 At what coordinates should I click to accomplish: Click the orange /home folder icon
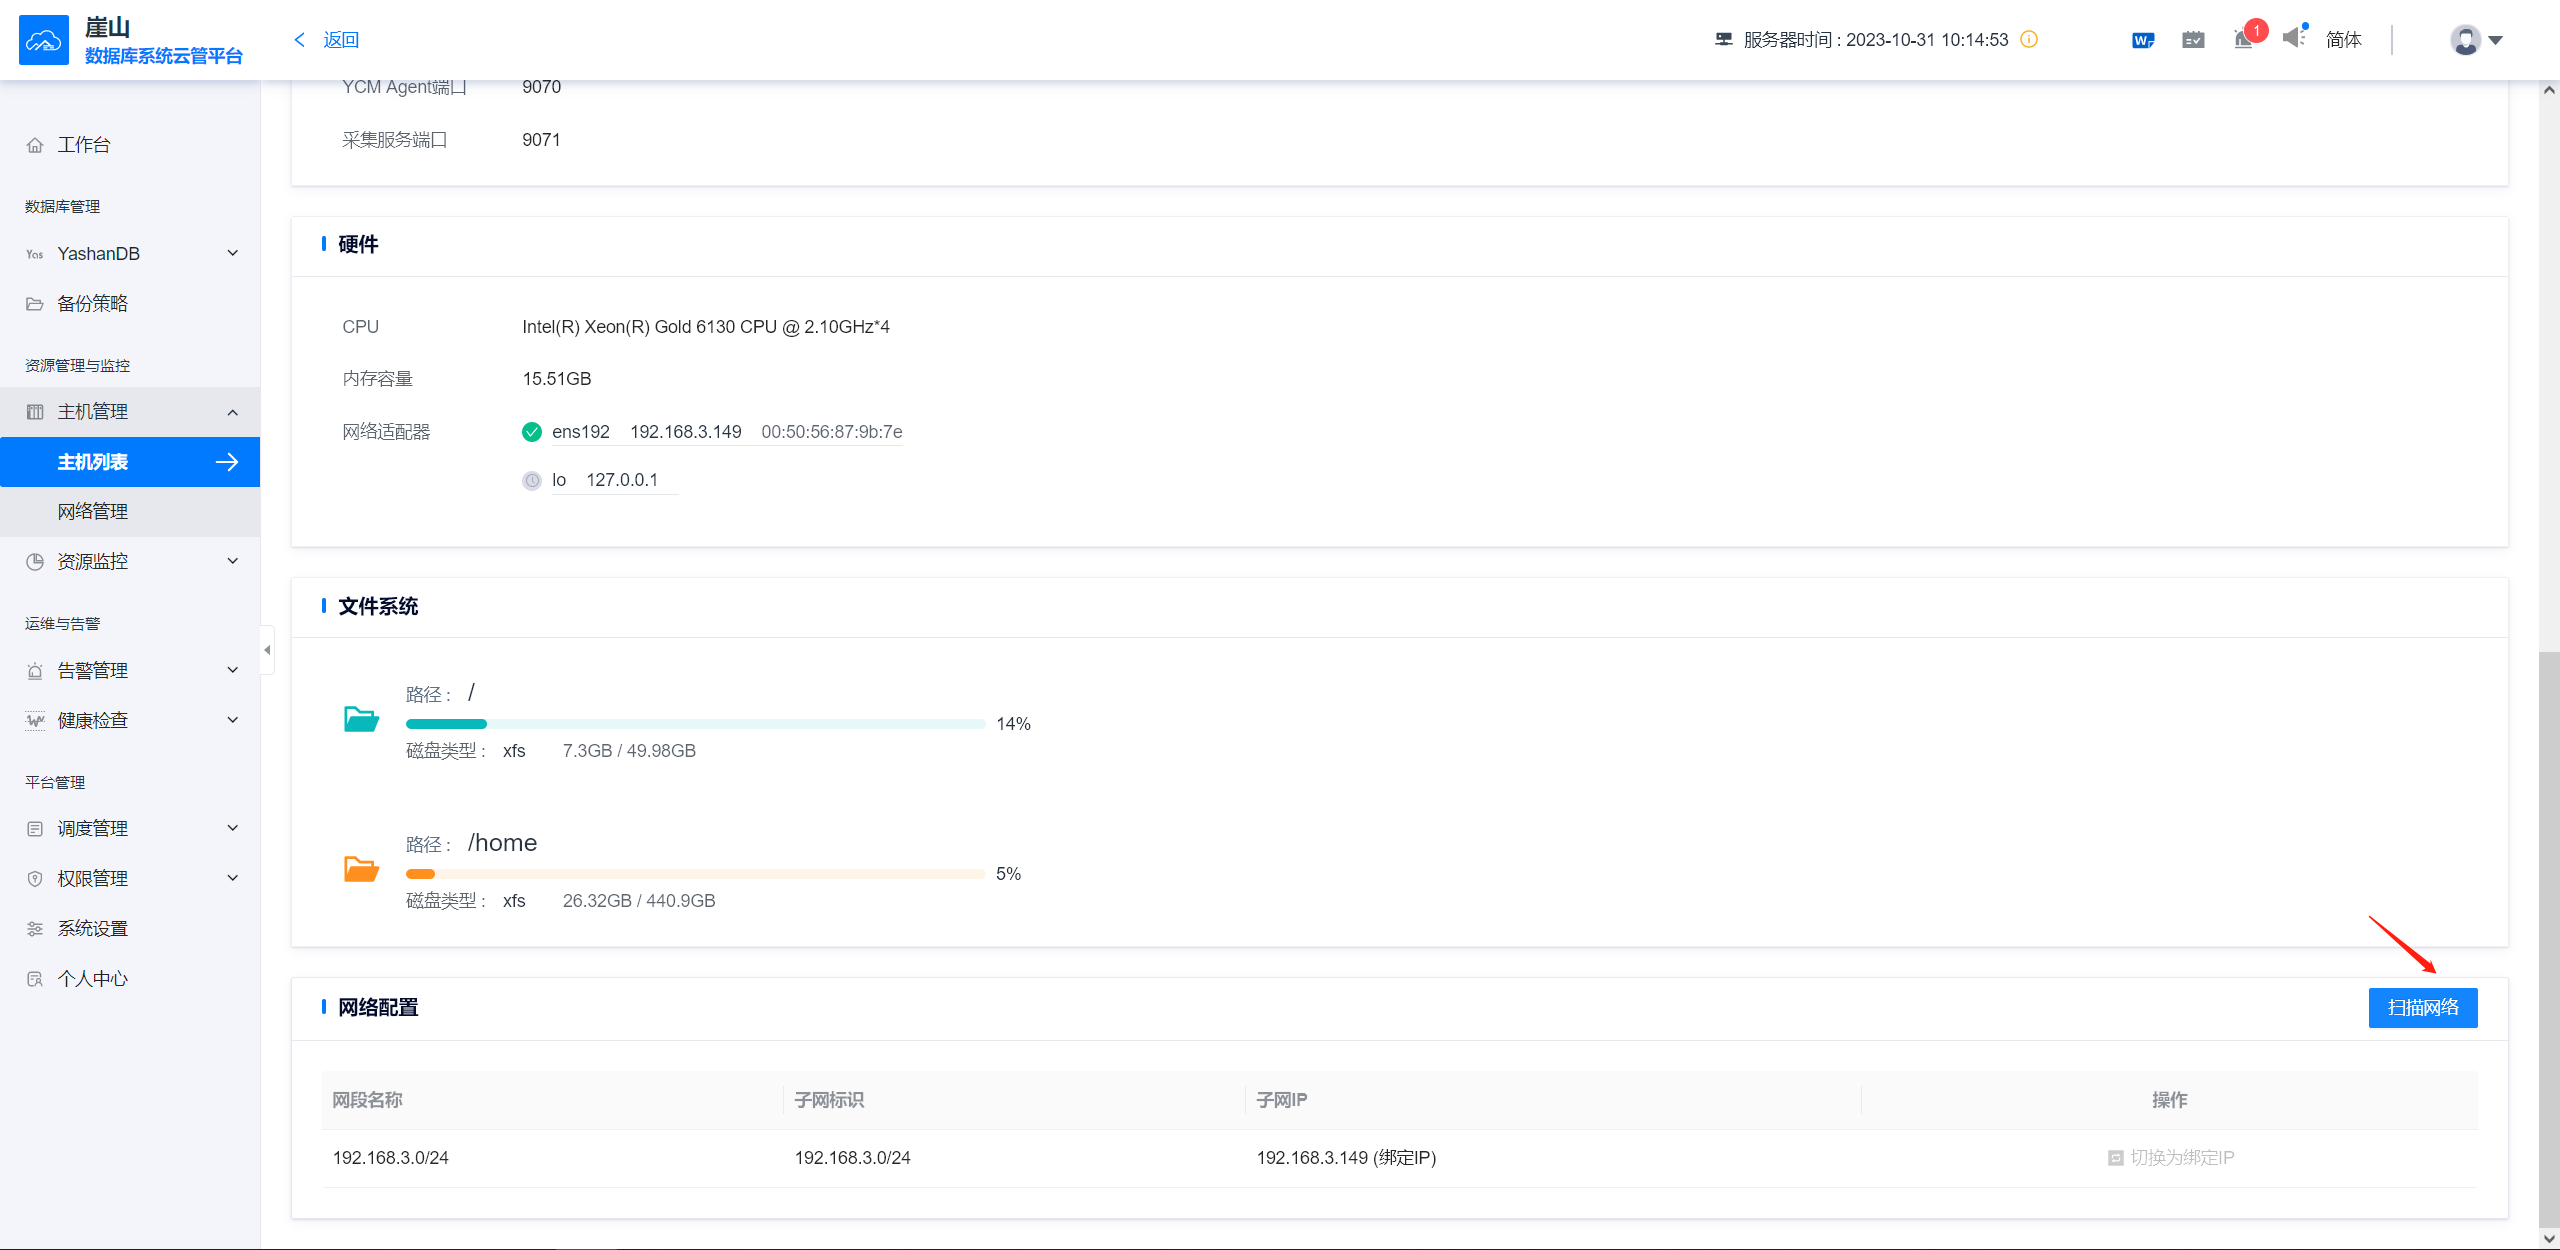(361, 869)
